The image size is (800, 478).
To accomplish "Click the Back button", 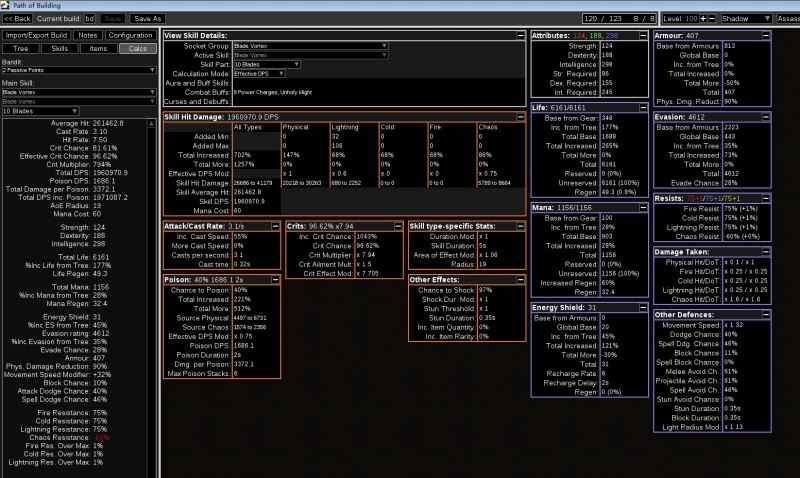I will click(17, 18).
